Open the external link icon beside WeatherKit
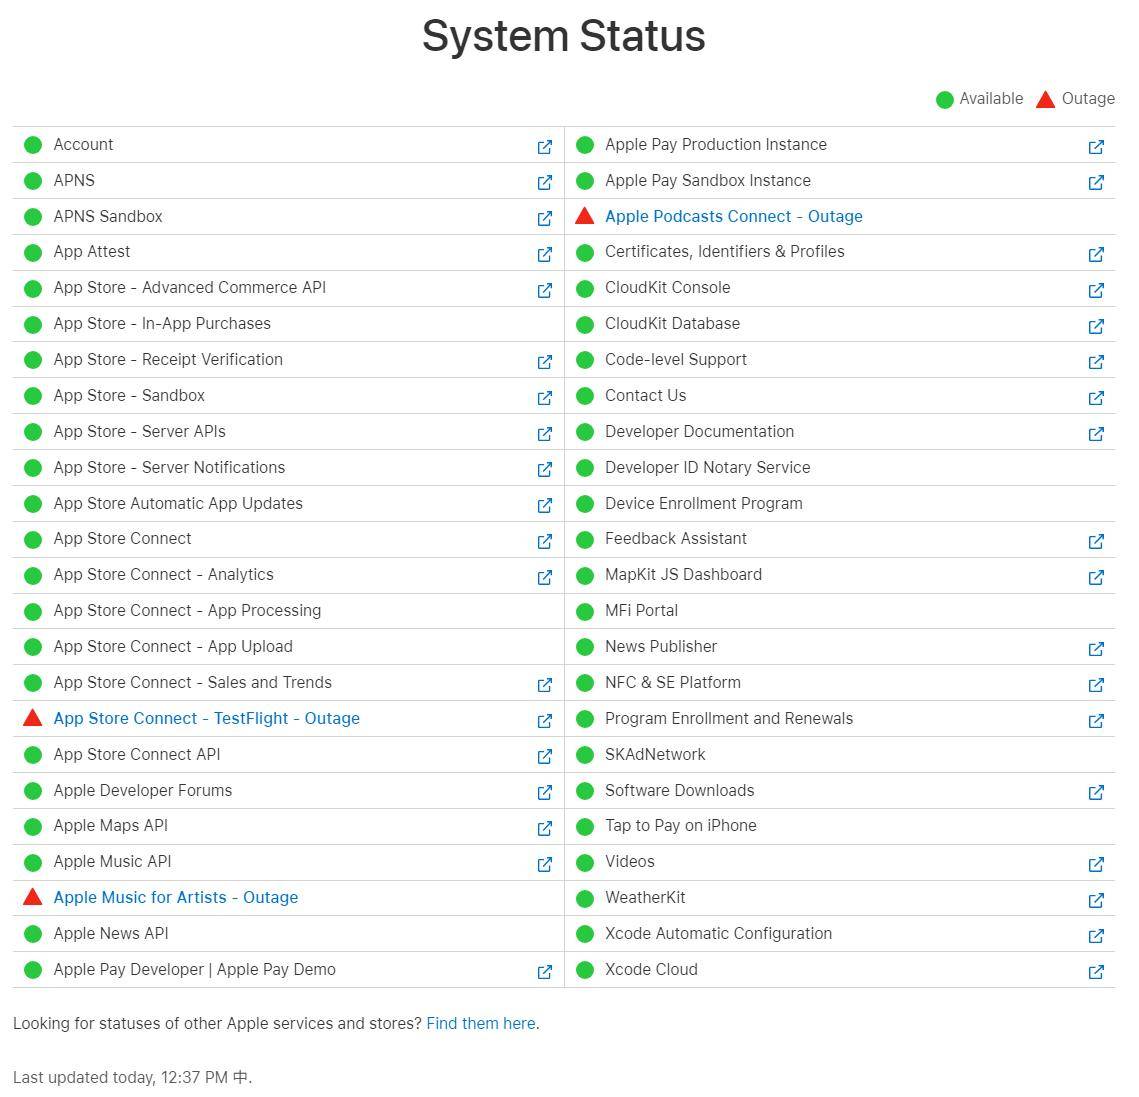Viewport: 1139px width, 1097px height. [x=1096, y=900]
